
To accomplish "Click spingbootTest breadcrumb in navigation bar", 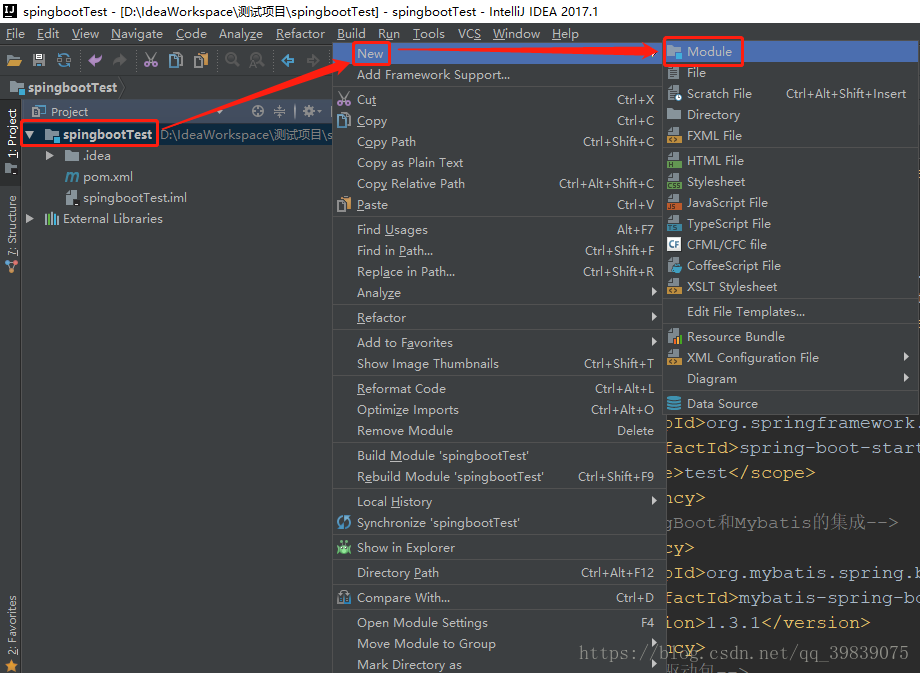I will tap(65, 88).
